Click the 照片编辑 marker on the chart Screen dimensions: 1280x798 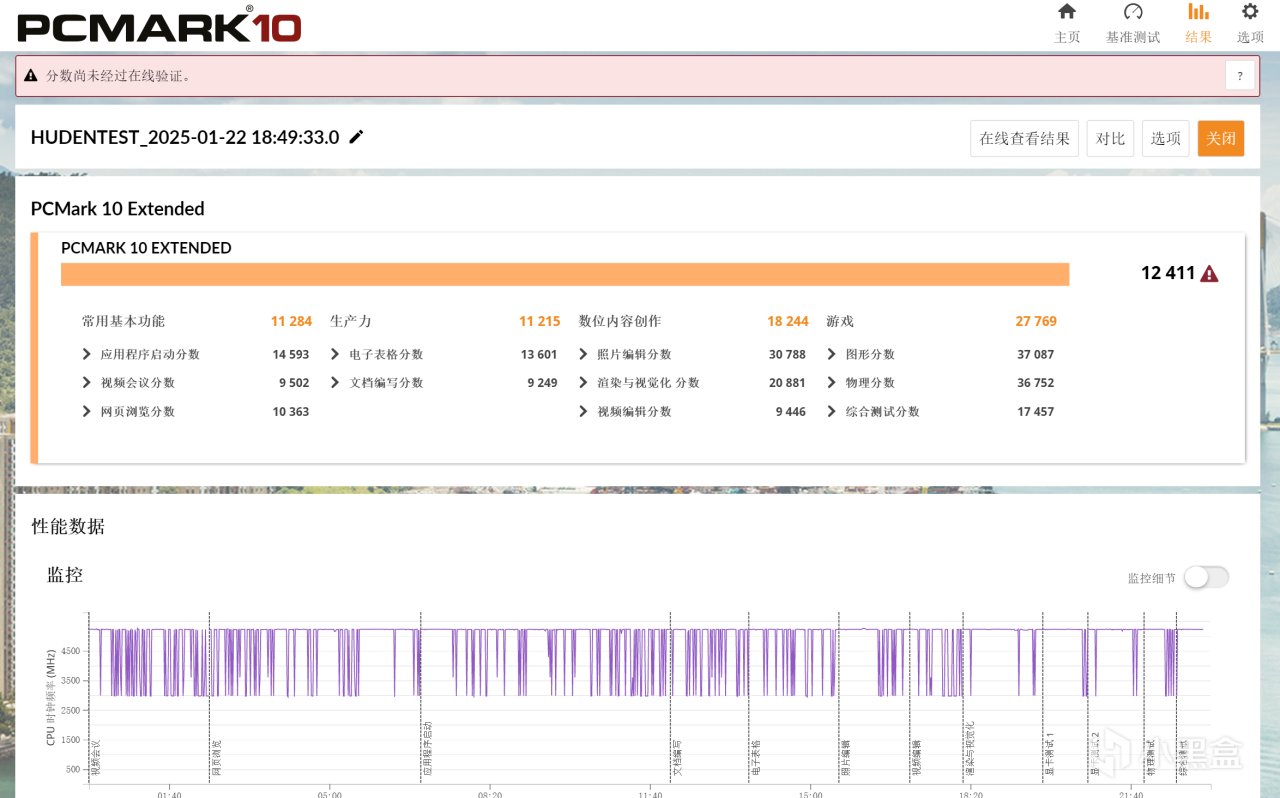pyautogui.click(x=845, y=758)
